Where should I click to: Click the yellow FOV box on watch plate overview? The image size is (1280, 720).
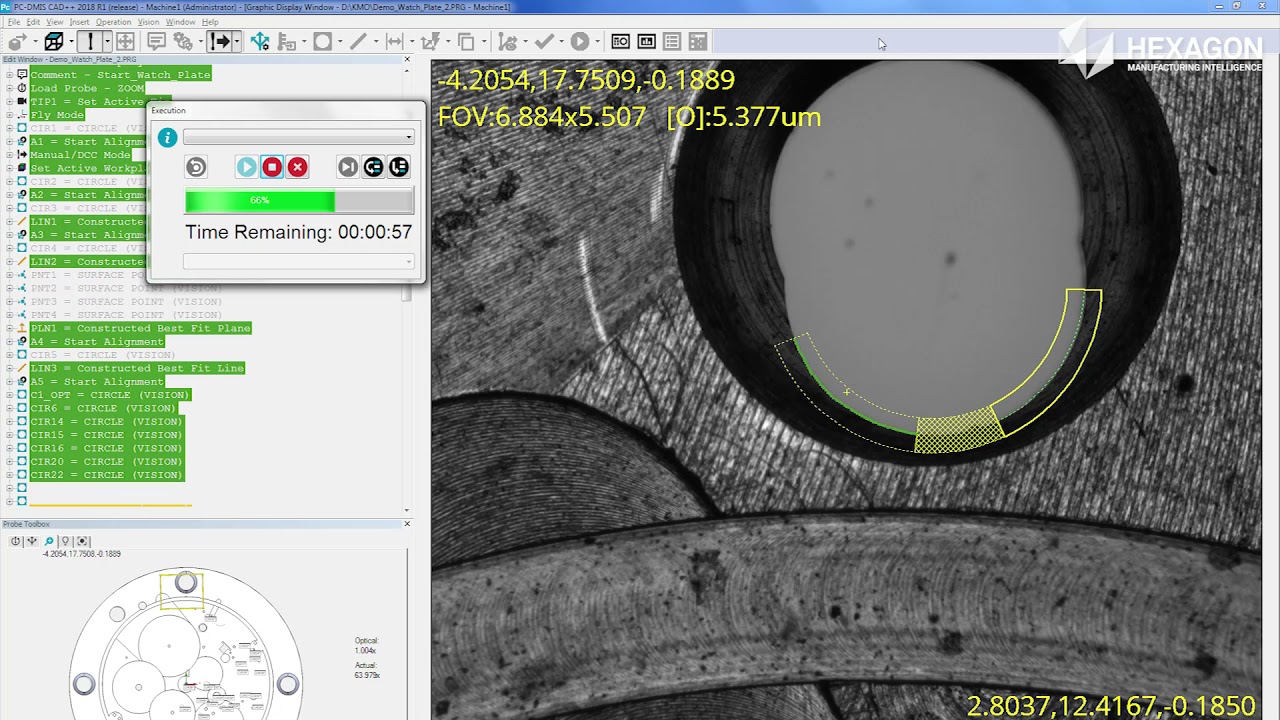[x=182, y=591]
